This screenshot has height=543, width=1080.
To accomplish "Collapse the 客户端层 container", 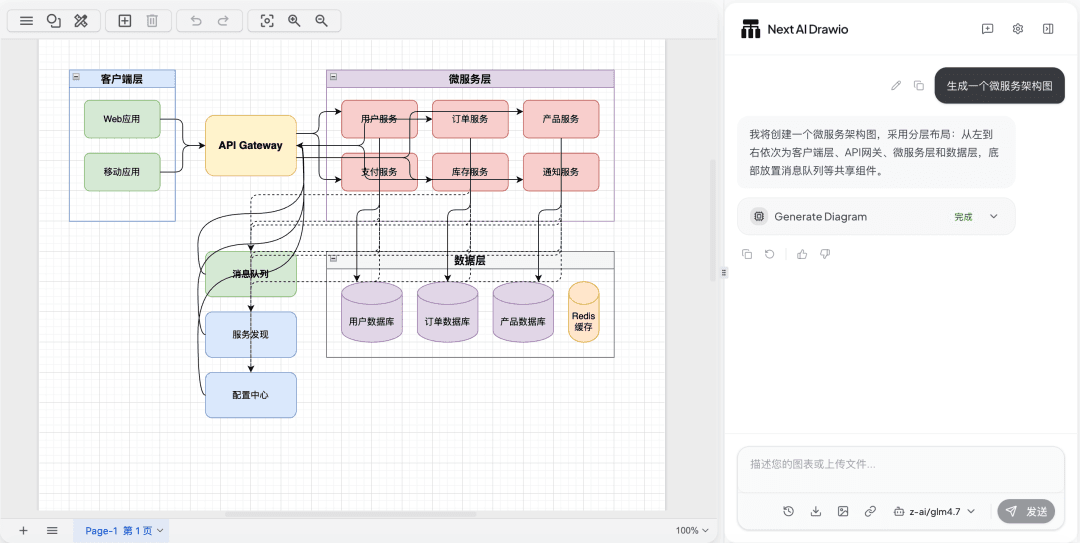I will pos(76,77).
